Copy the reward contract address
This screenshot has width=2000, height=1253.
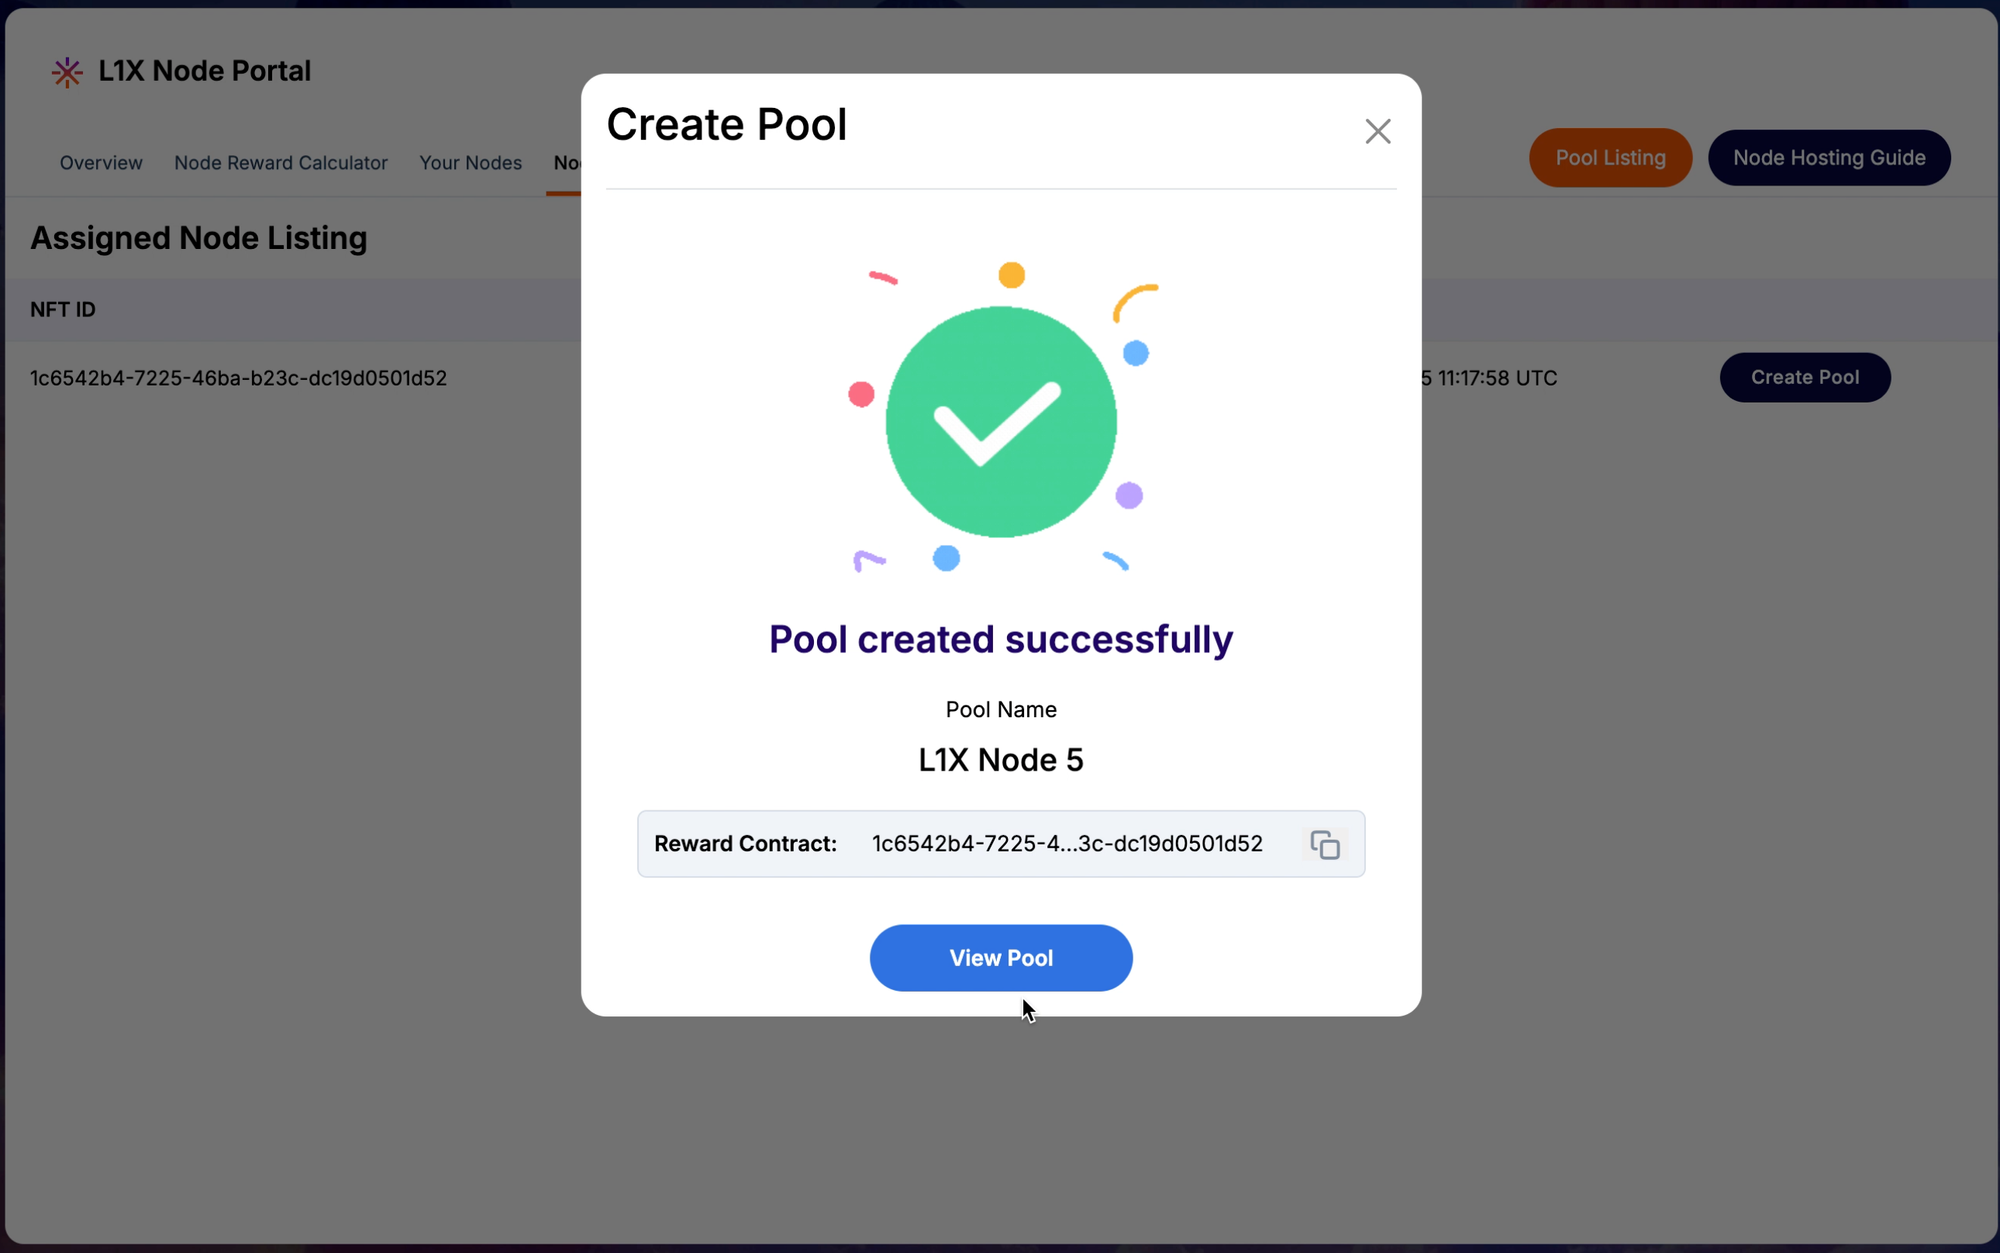(1325, 845)
